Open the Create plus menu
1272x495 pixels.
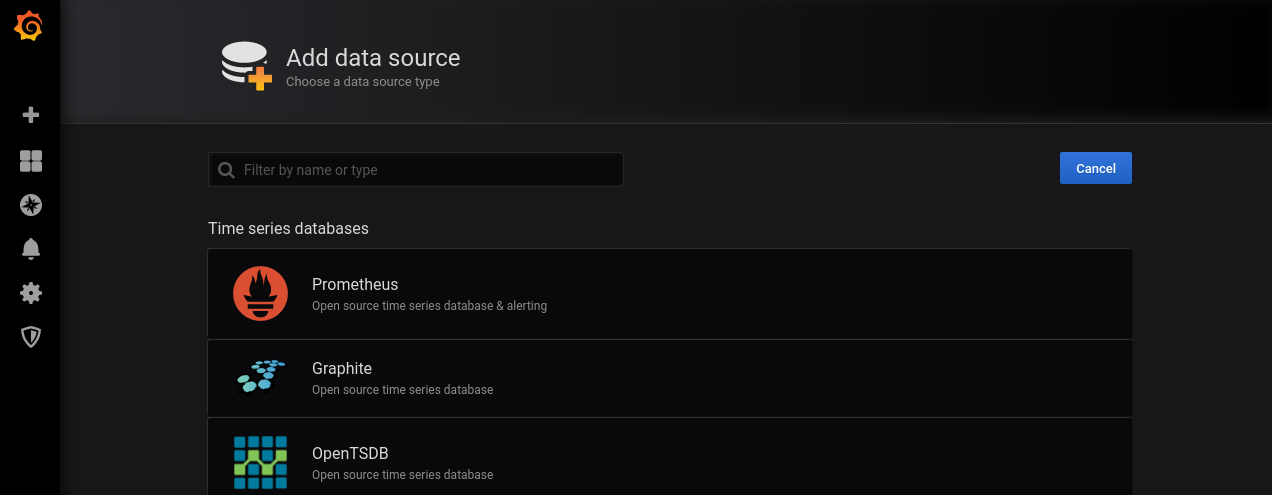[x=31, y=115]
